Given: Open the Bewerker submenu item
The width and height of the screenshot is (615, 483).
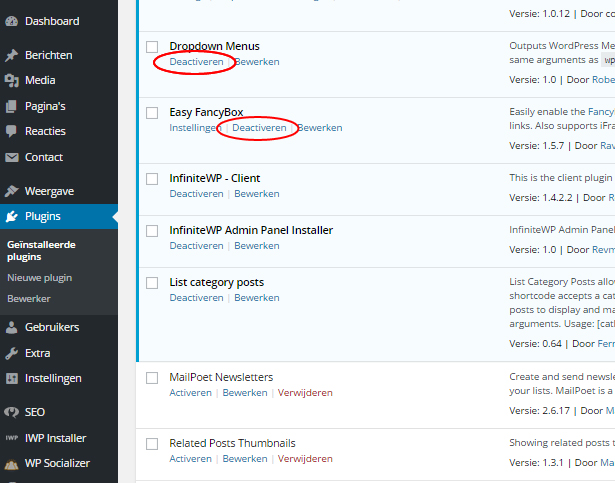Looking at the screenshot, I should point(29,299).
